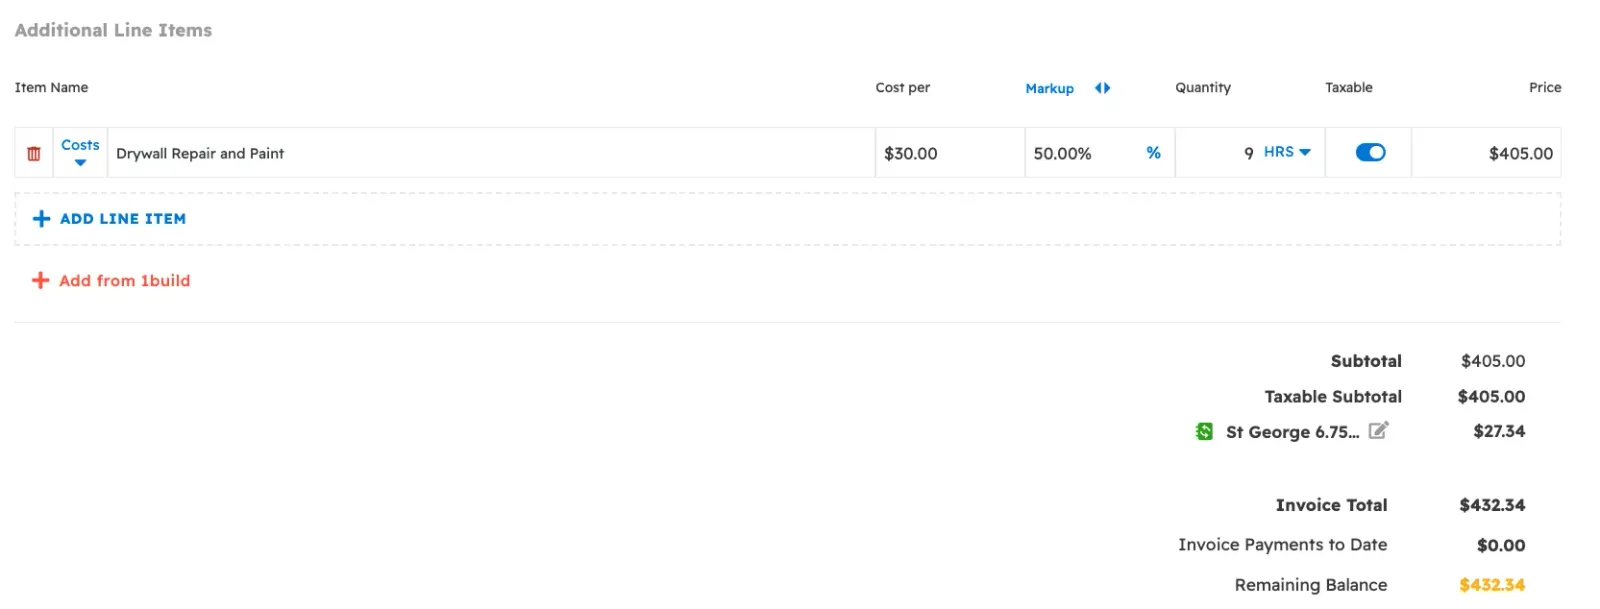Click the red plus icon beside Add from 1build

[x=40, y=280]
